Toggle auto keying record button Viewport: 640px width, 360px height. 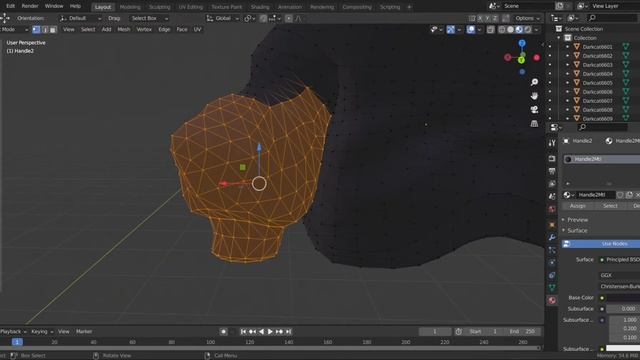tap(223, 331)
